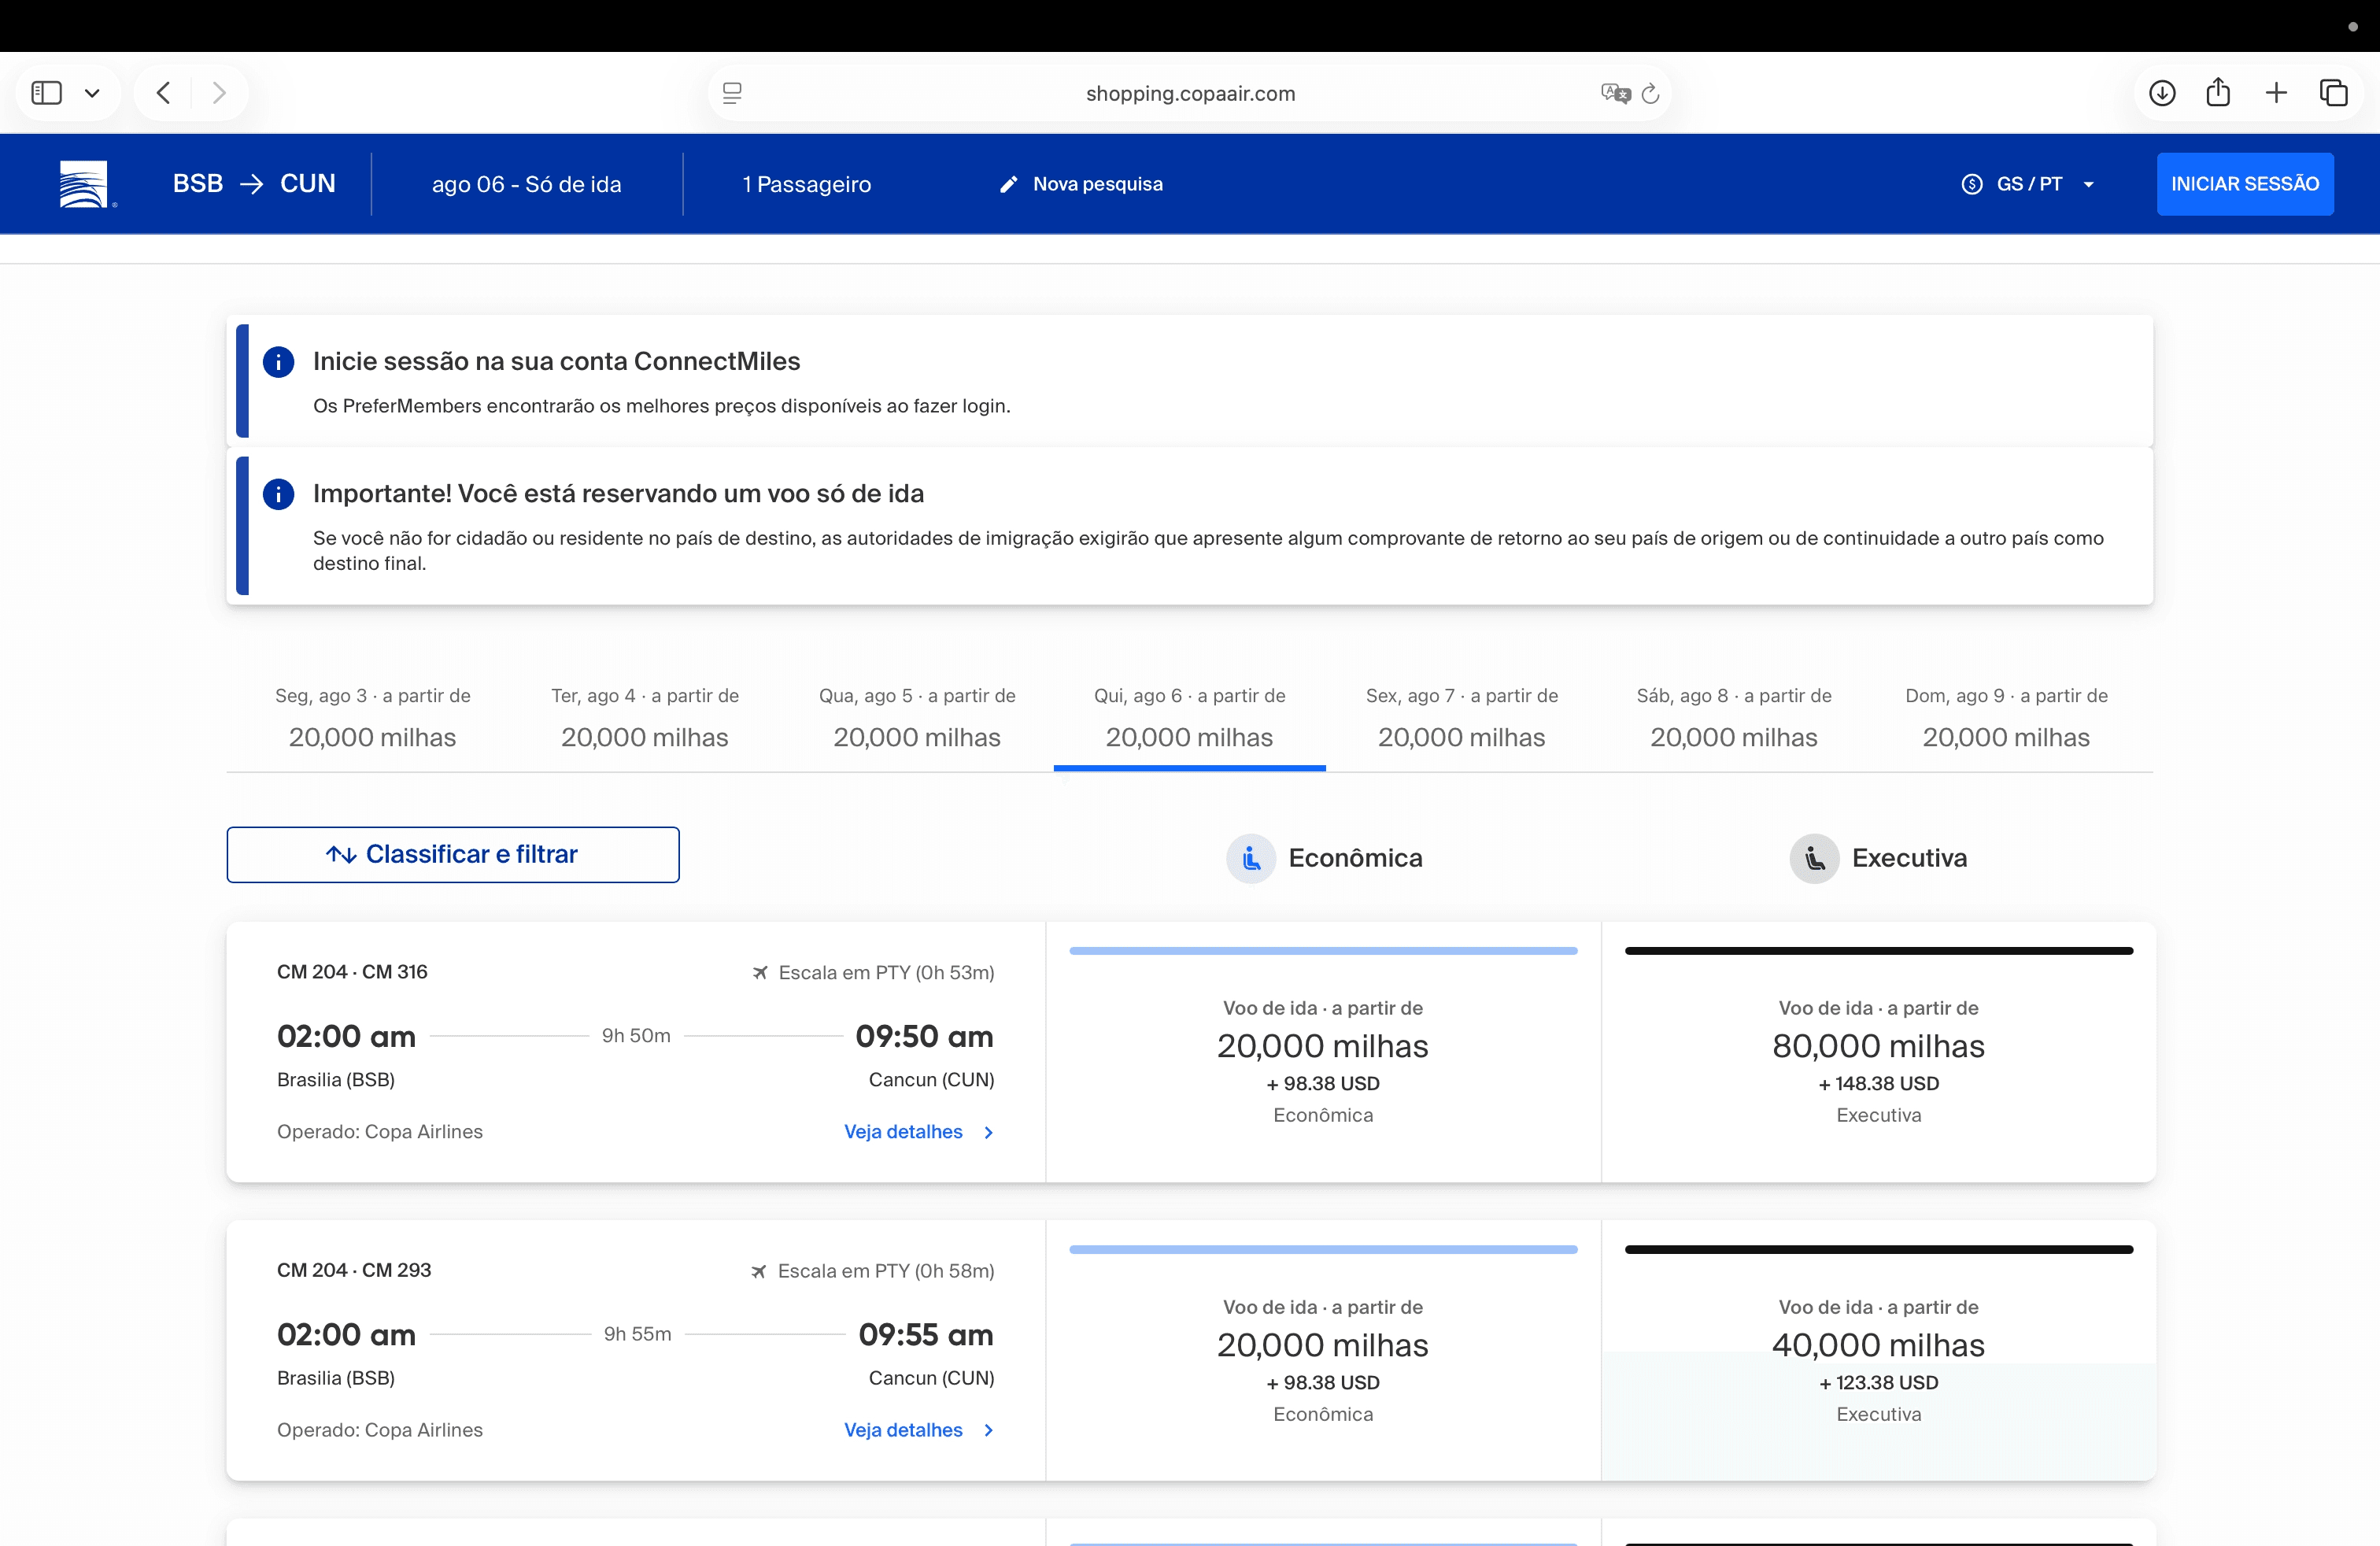Select the Qui, ago 6 date tab
Viewport: 2380px width, 1546px height.
click(1190, 718)
